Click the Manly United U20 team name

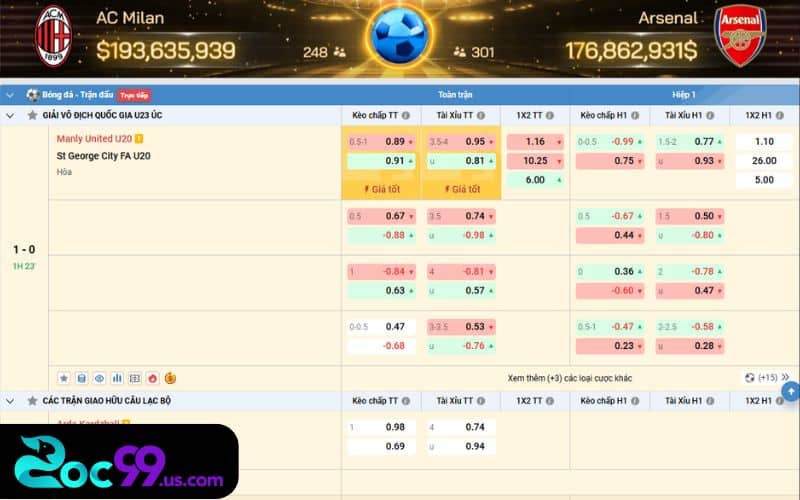pos(94,138)
